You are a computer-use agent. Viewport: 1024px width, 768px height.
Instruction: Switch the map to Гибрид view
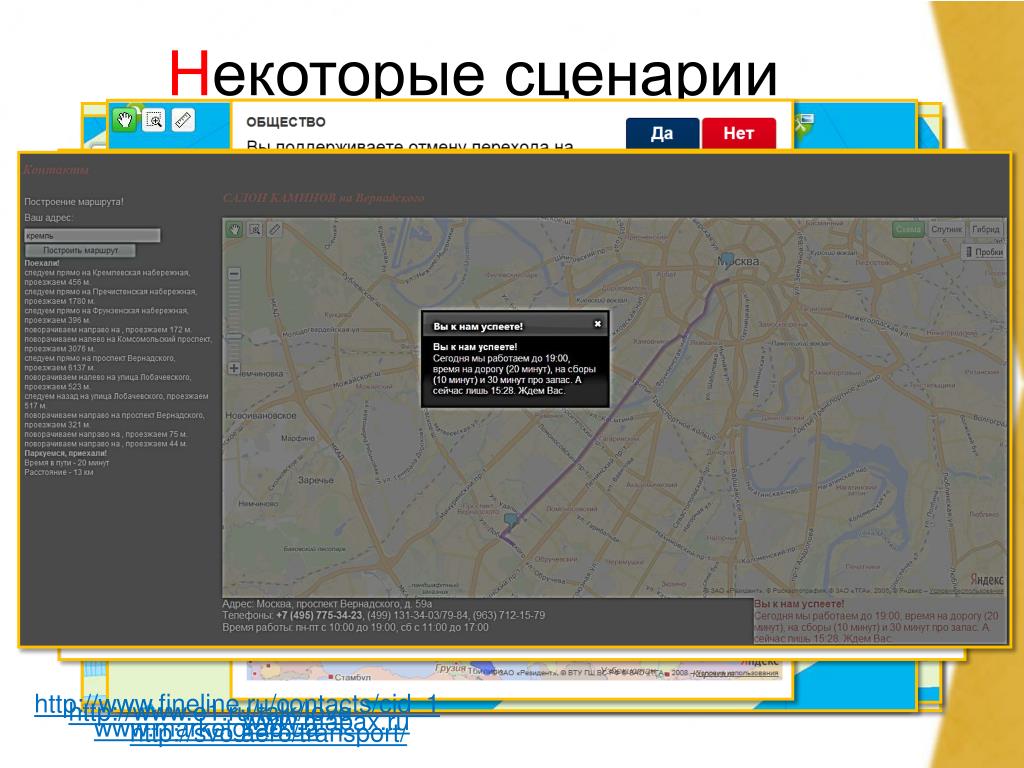coord(985,229)
